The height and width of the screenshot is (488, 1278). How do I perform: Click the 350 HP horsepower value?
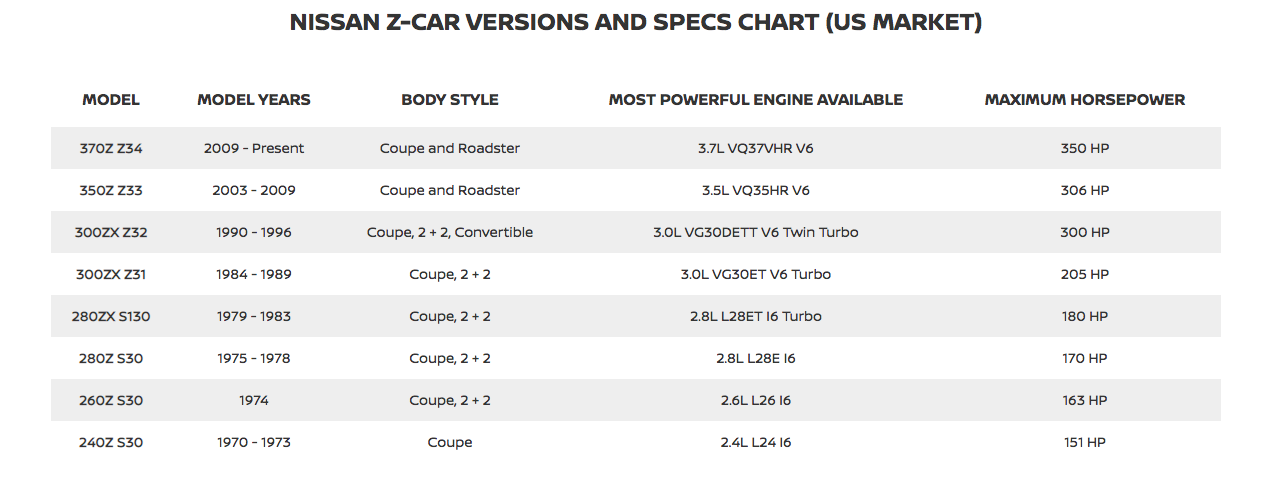pos(1085,148)
